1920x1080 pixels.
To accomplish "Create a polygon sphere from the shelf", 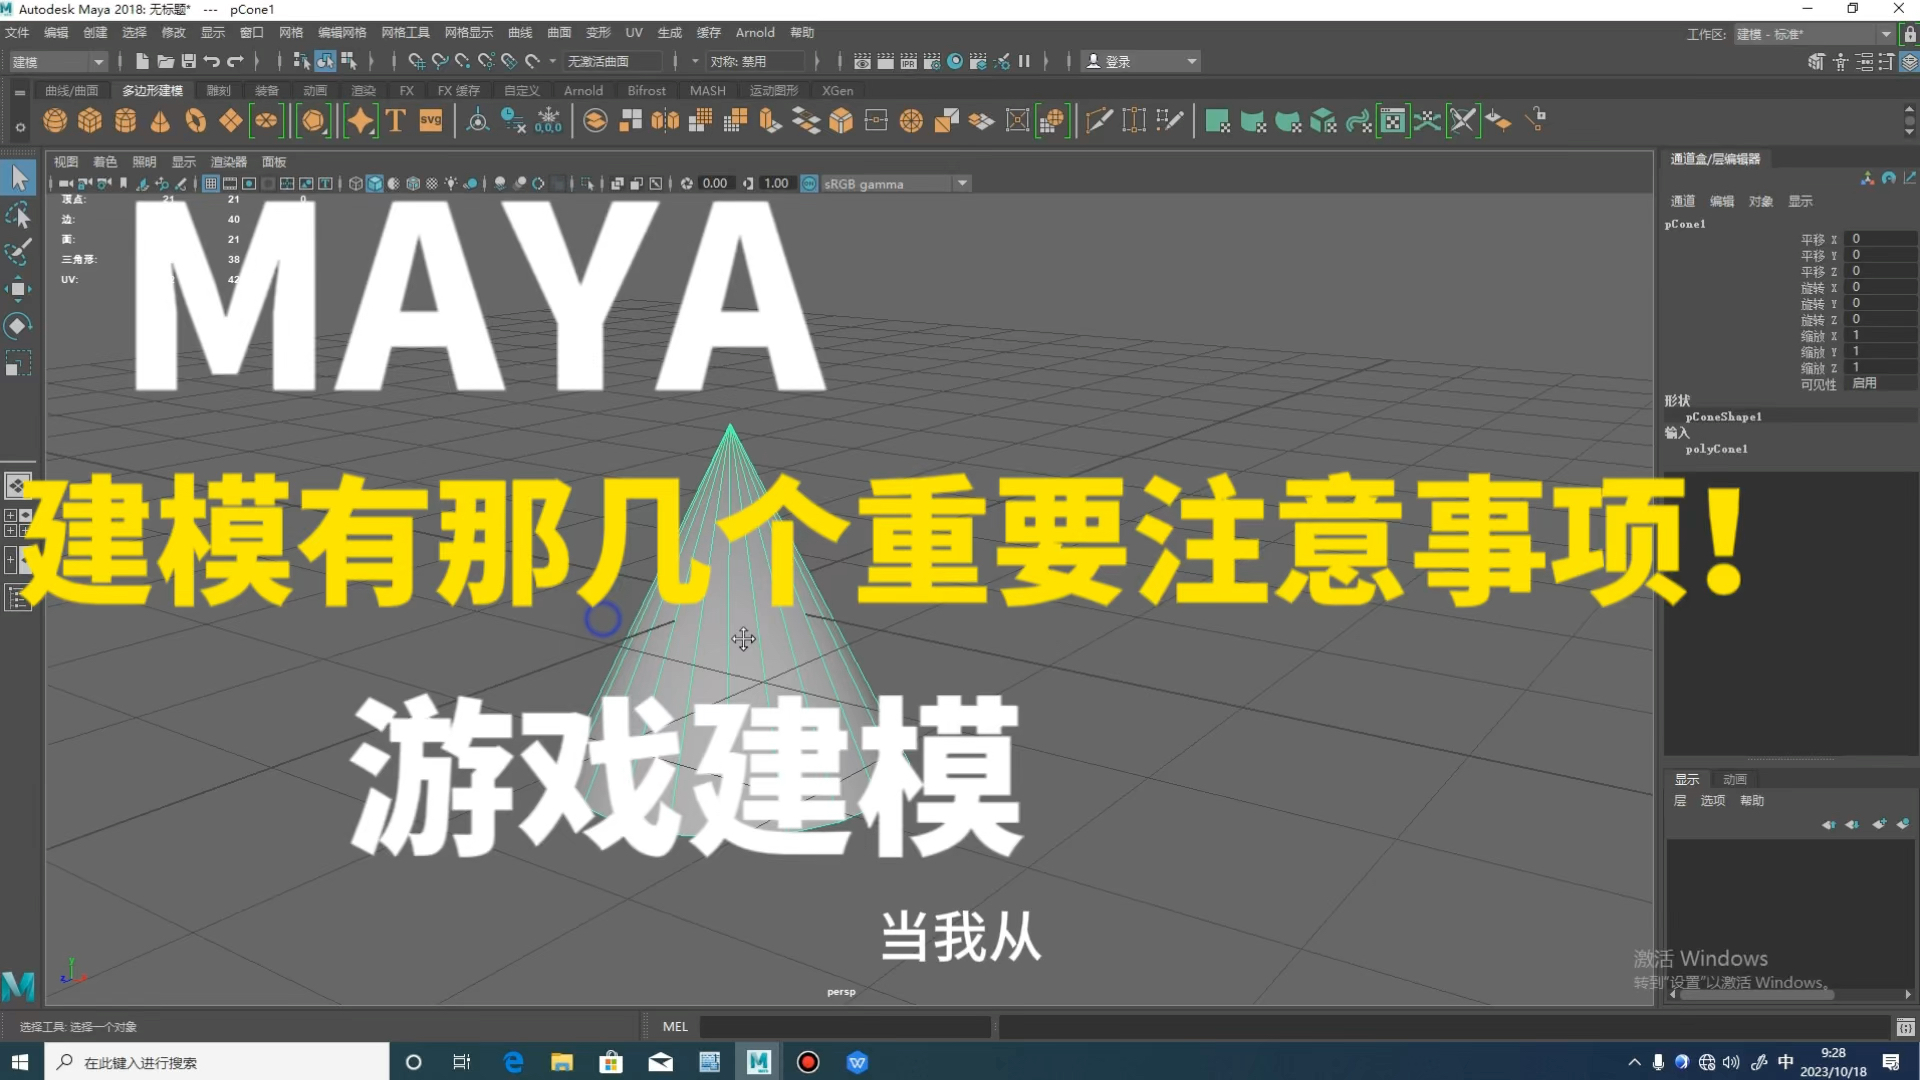I will (x=55, y=120).
